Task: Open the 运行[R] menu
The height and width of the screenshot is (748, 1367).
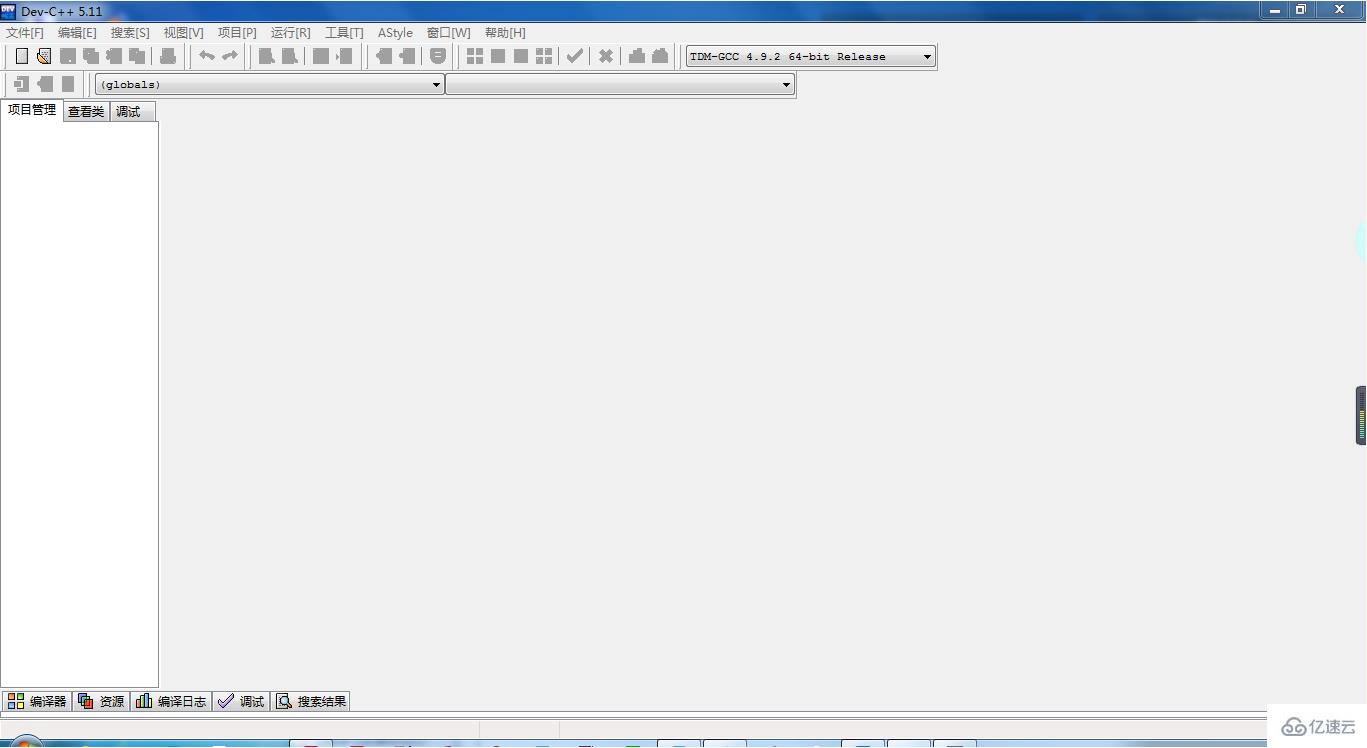Action: point(290,32)
